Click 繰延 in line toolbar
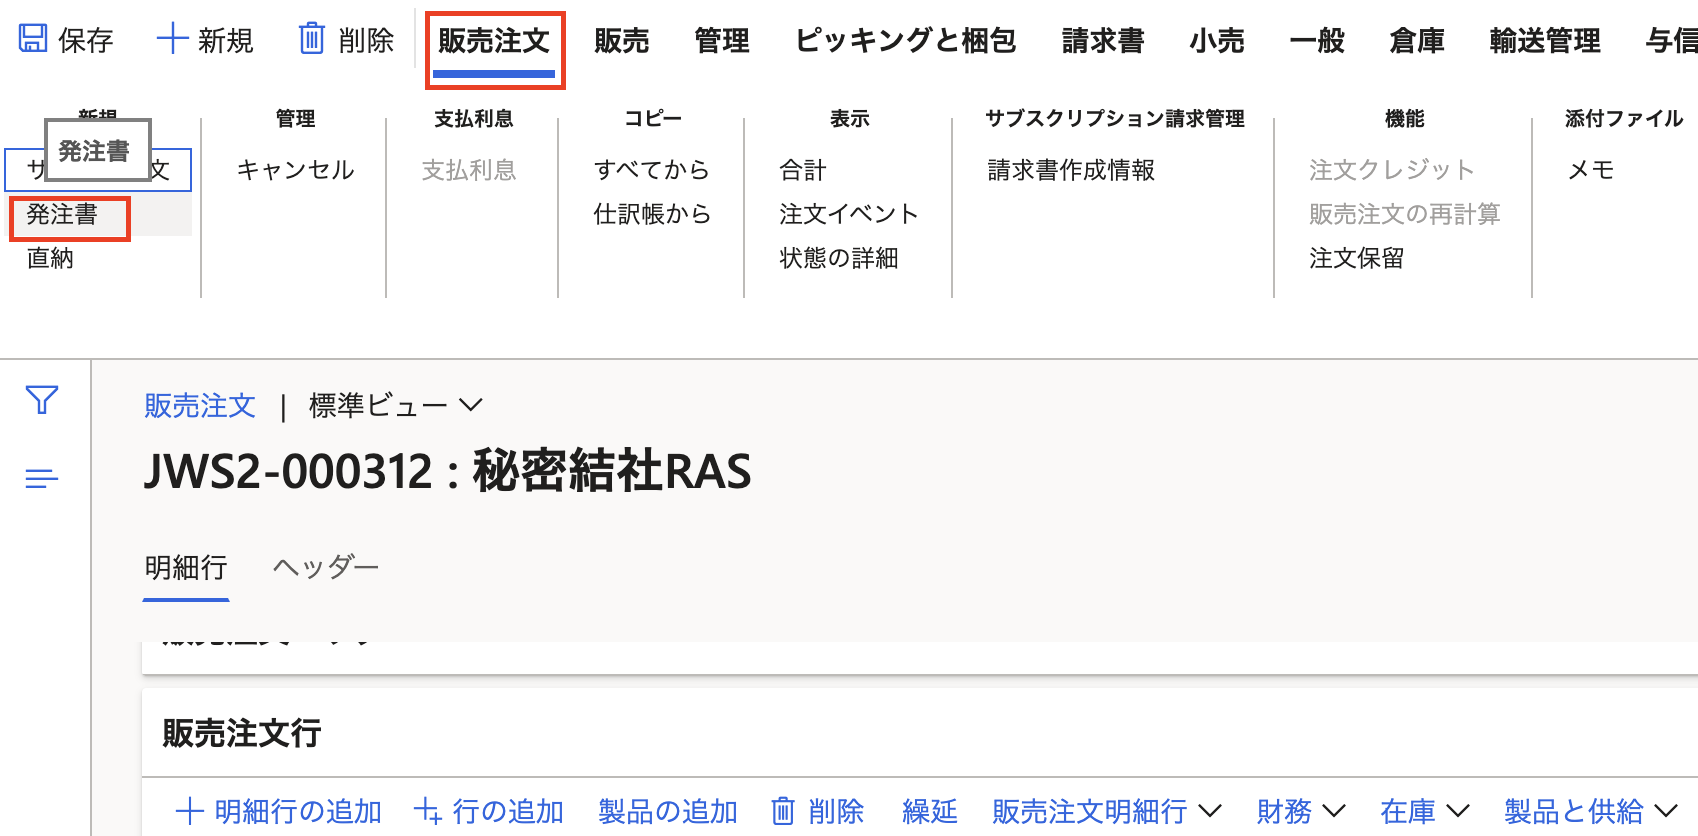 pyautogui.click(x=930, y=811)
